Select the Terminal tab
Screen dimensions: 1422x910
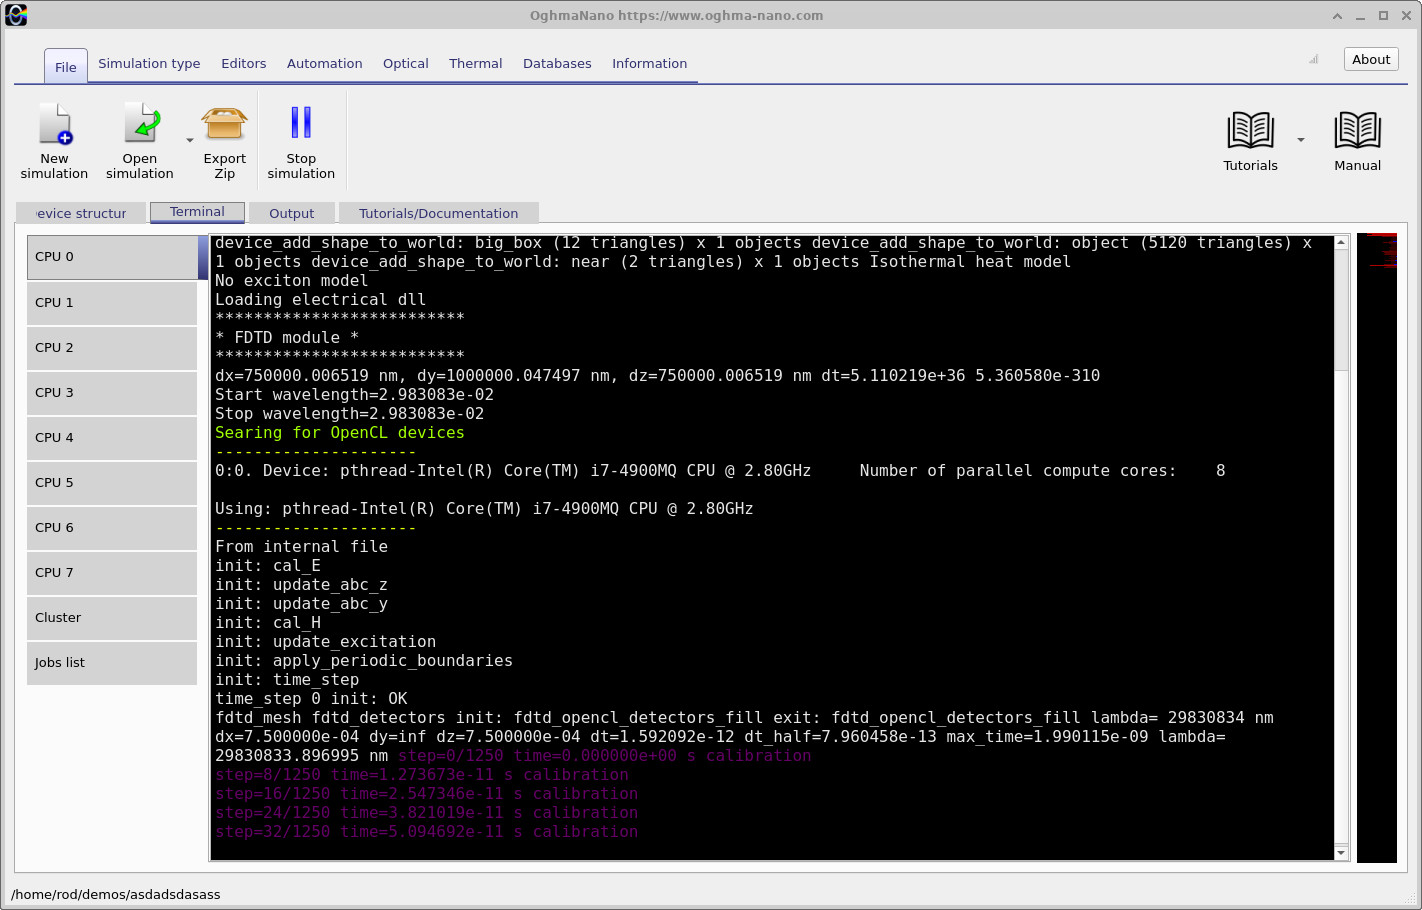point(197,212)
